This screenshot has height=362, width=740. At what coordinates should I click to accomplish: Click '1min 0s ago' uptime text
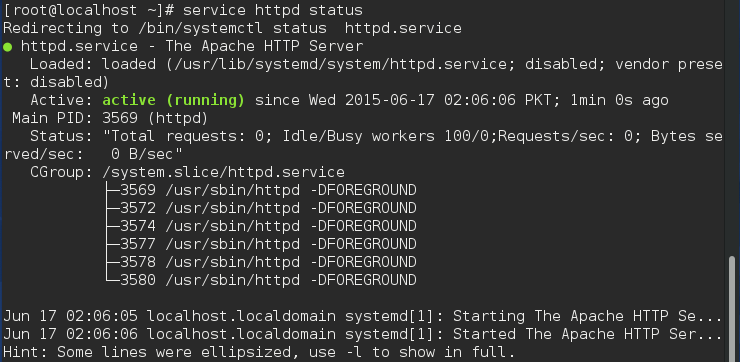[619, 100]
